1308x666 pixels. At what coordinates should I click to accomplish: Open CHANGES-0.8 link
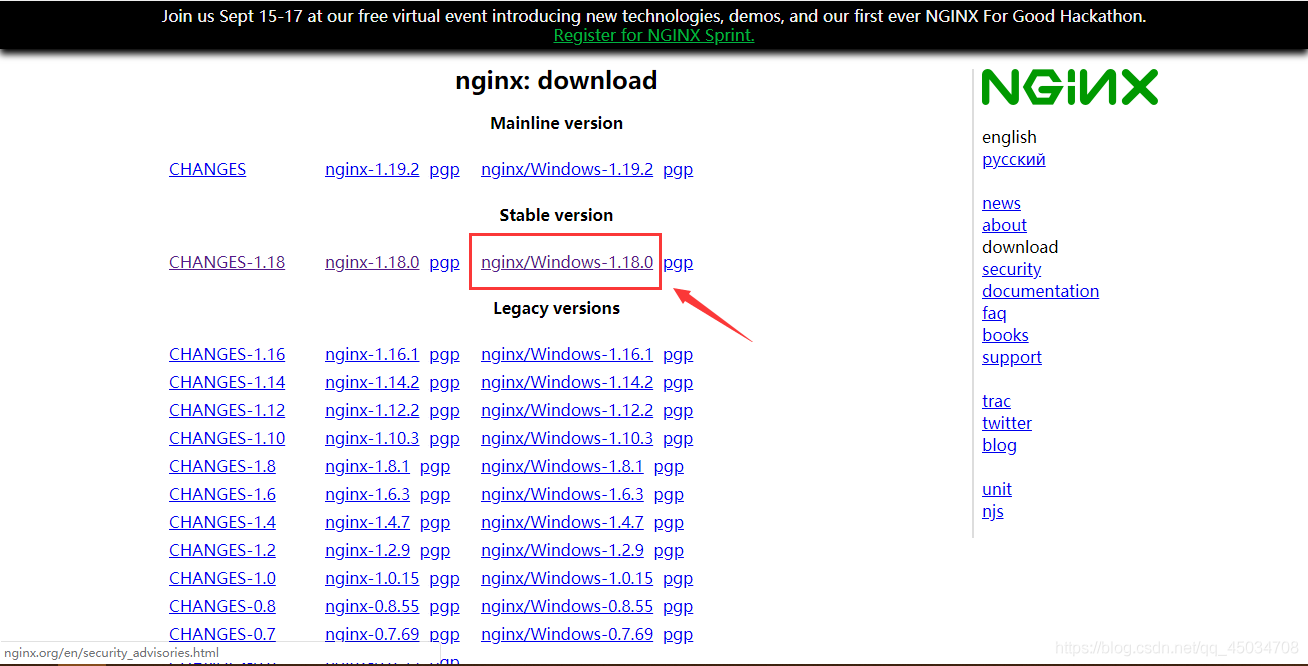click(222, 606)
